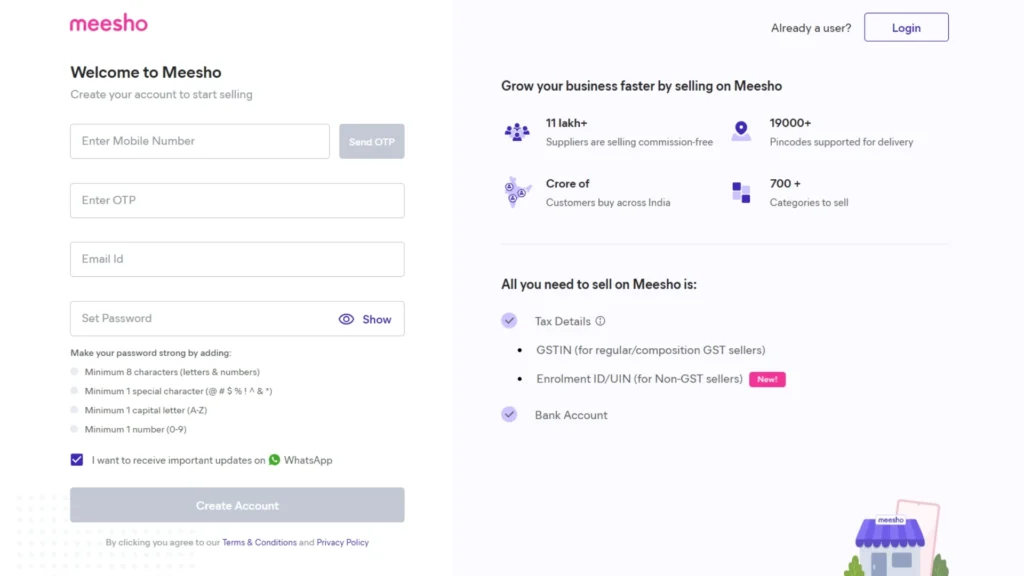The image size is (1024, 576).
Task: Click the Login button
Action: click(905, 27)
